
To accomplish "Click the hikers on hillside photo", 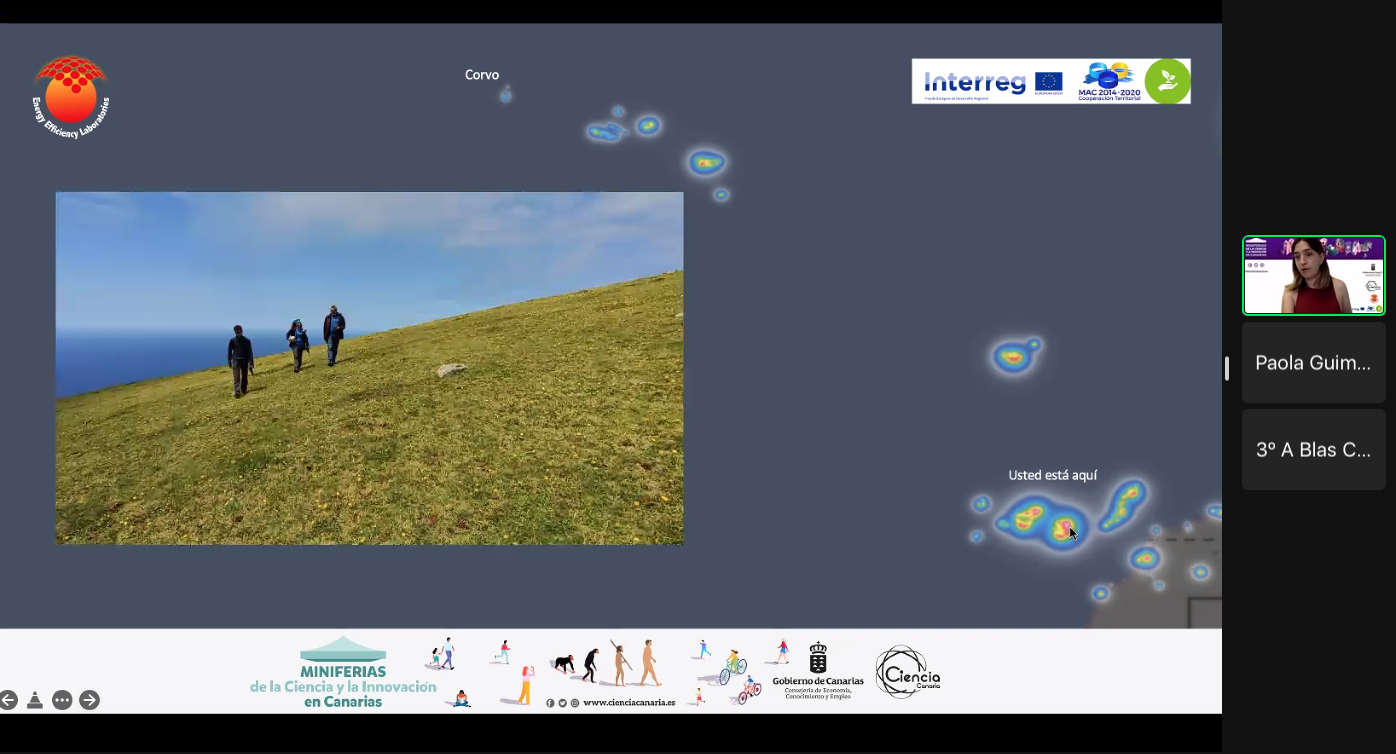I will pos(369,368).
